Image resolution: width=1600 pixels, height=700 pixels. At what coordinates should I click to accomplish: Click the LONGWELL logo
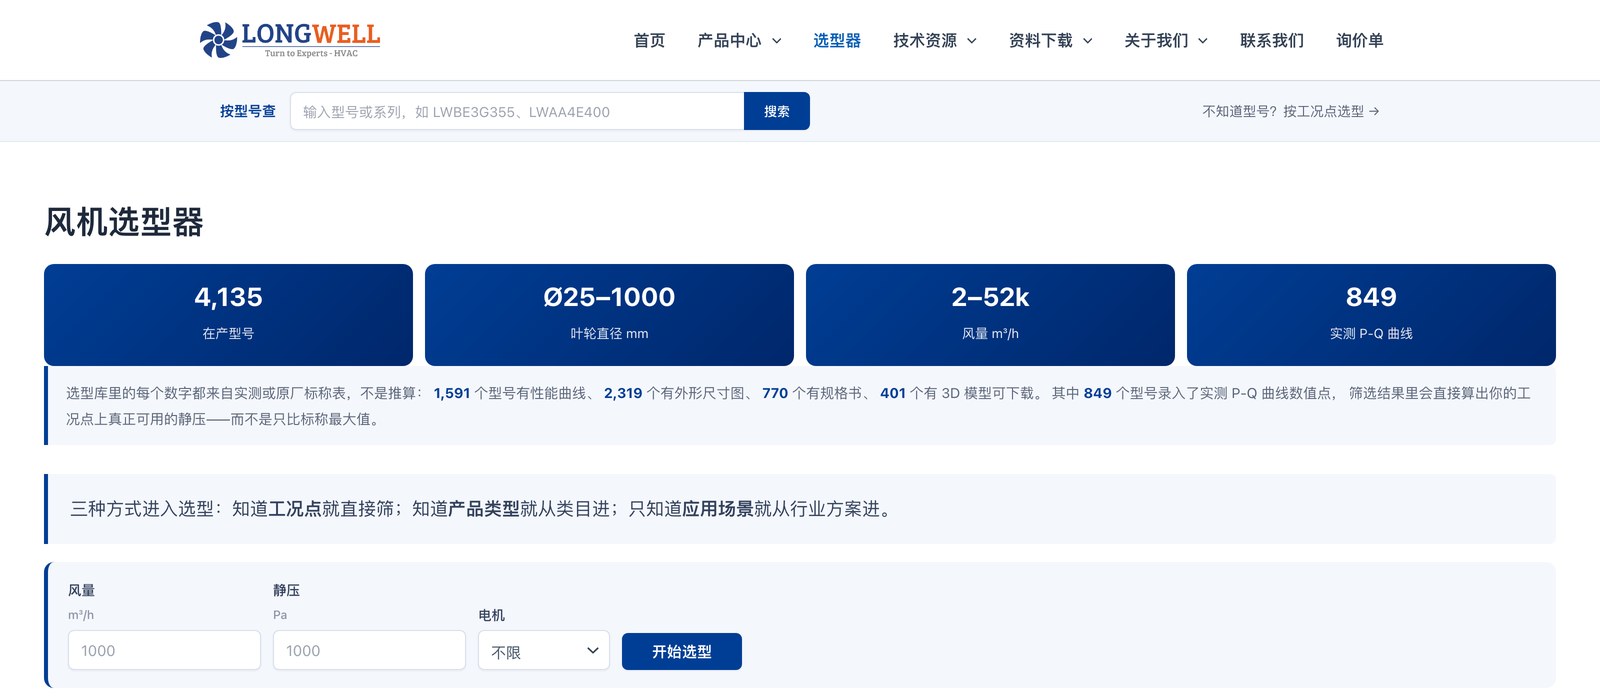290,40
